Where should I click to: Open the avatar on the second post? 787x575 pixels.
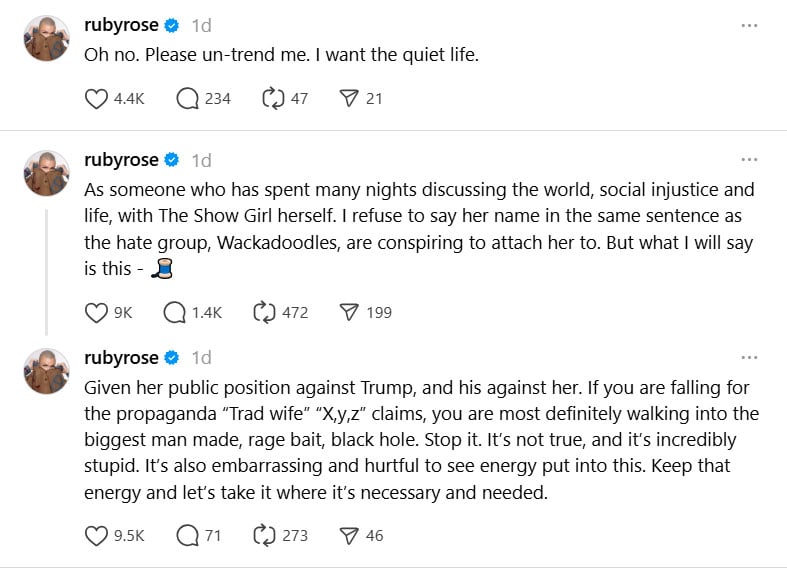click(46, 174)
